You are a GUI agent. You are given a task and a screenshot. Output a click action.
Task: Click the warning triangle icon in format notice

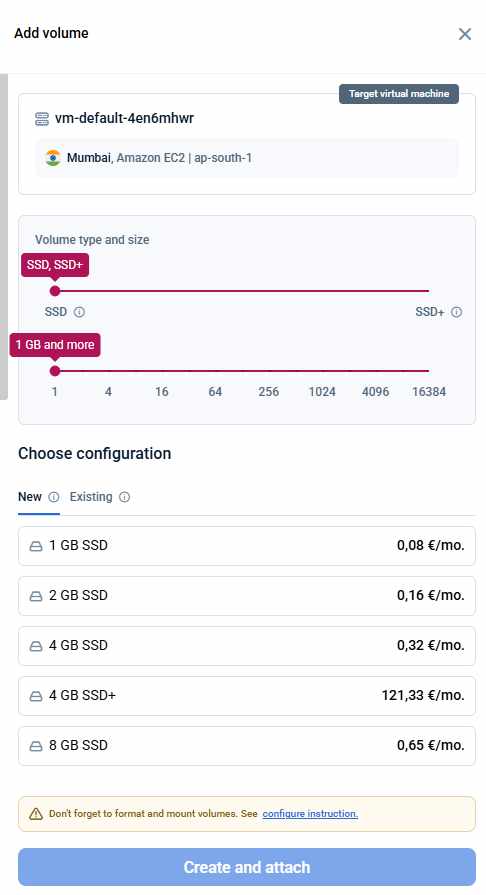click(x=36, y=814)
